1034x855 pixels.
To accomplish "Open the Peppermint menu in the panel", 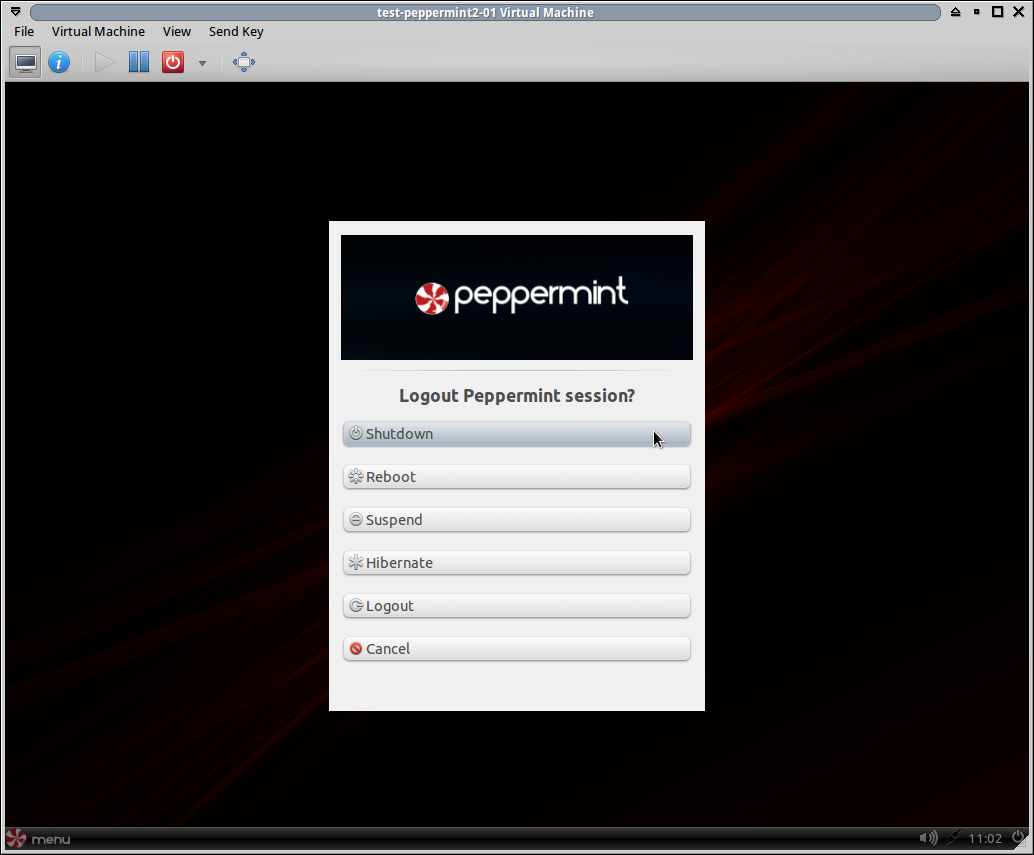I will [38, 839].
